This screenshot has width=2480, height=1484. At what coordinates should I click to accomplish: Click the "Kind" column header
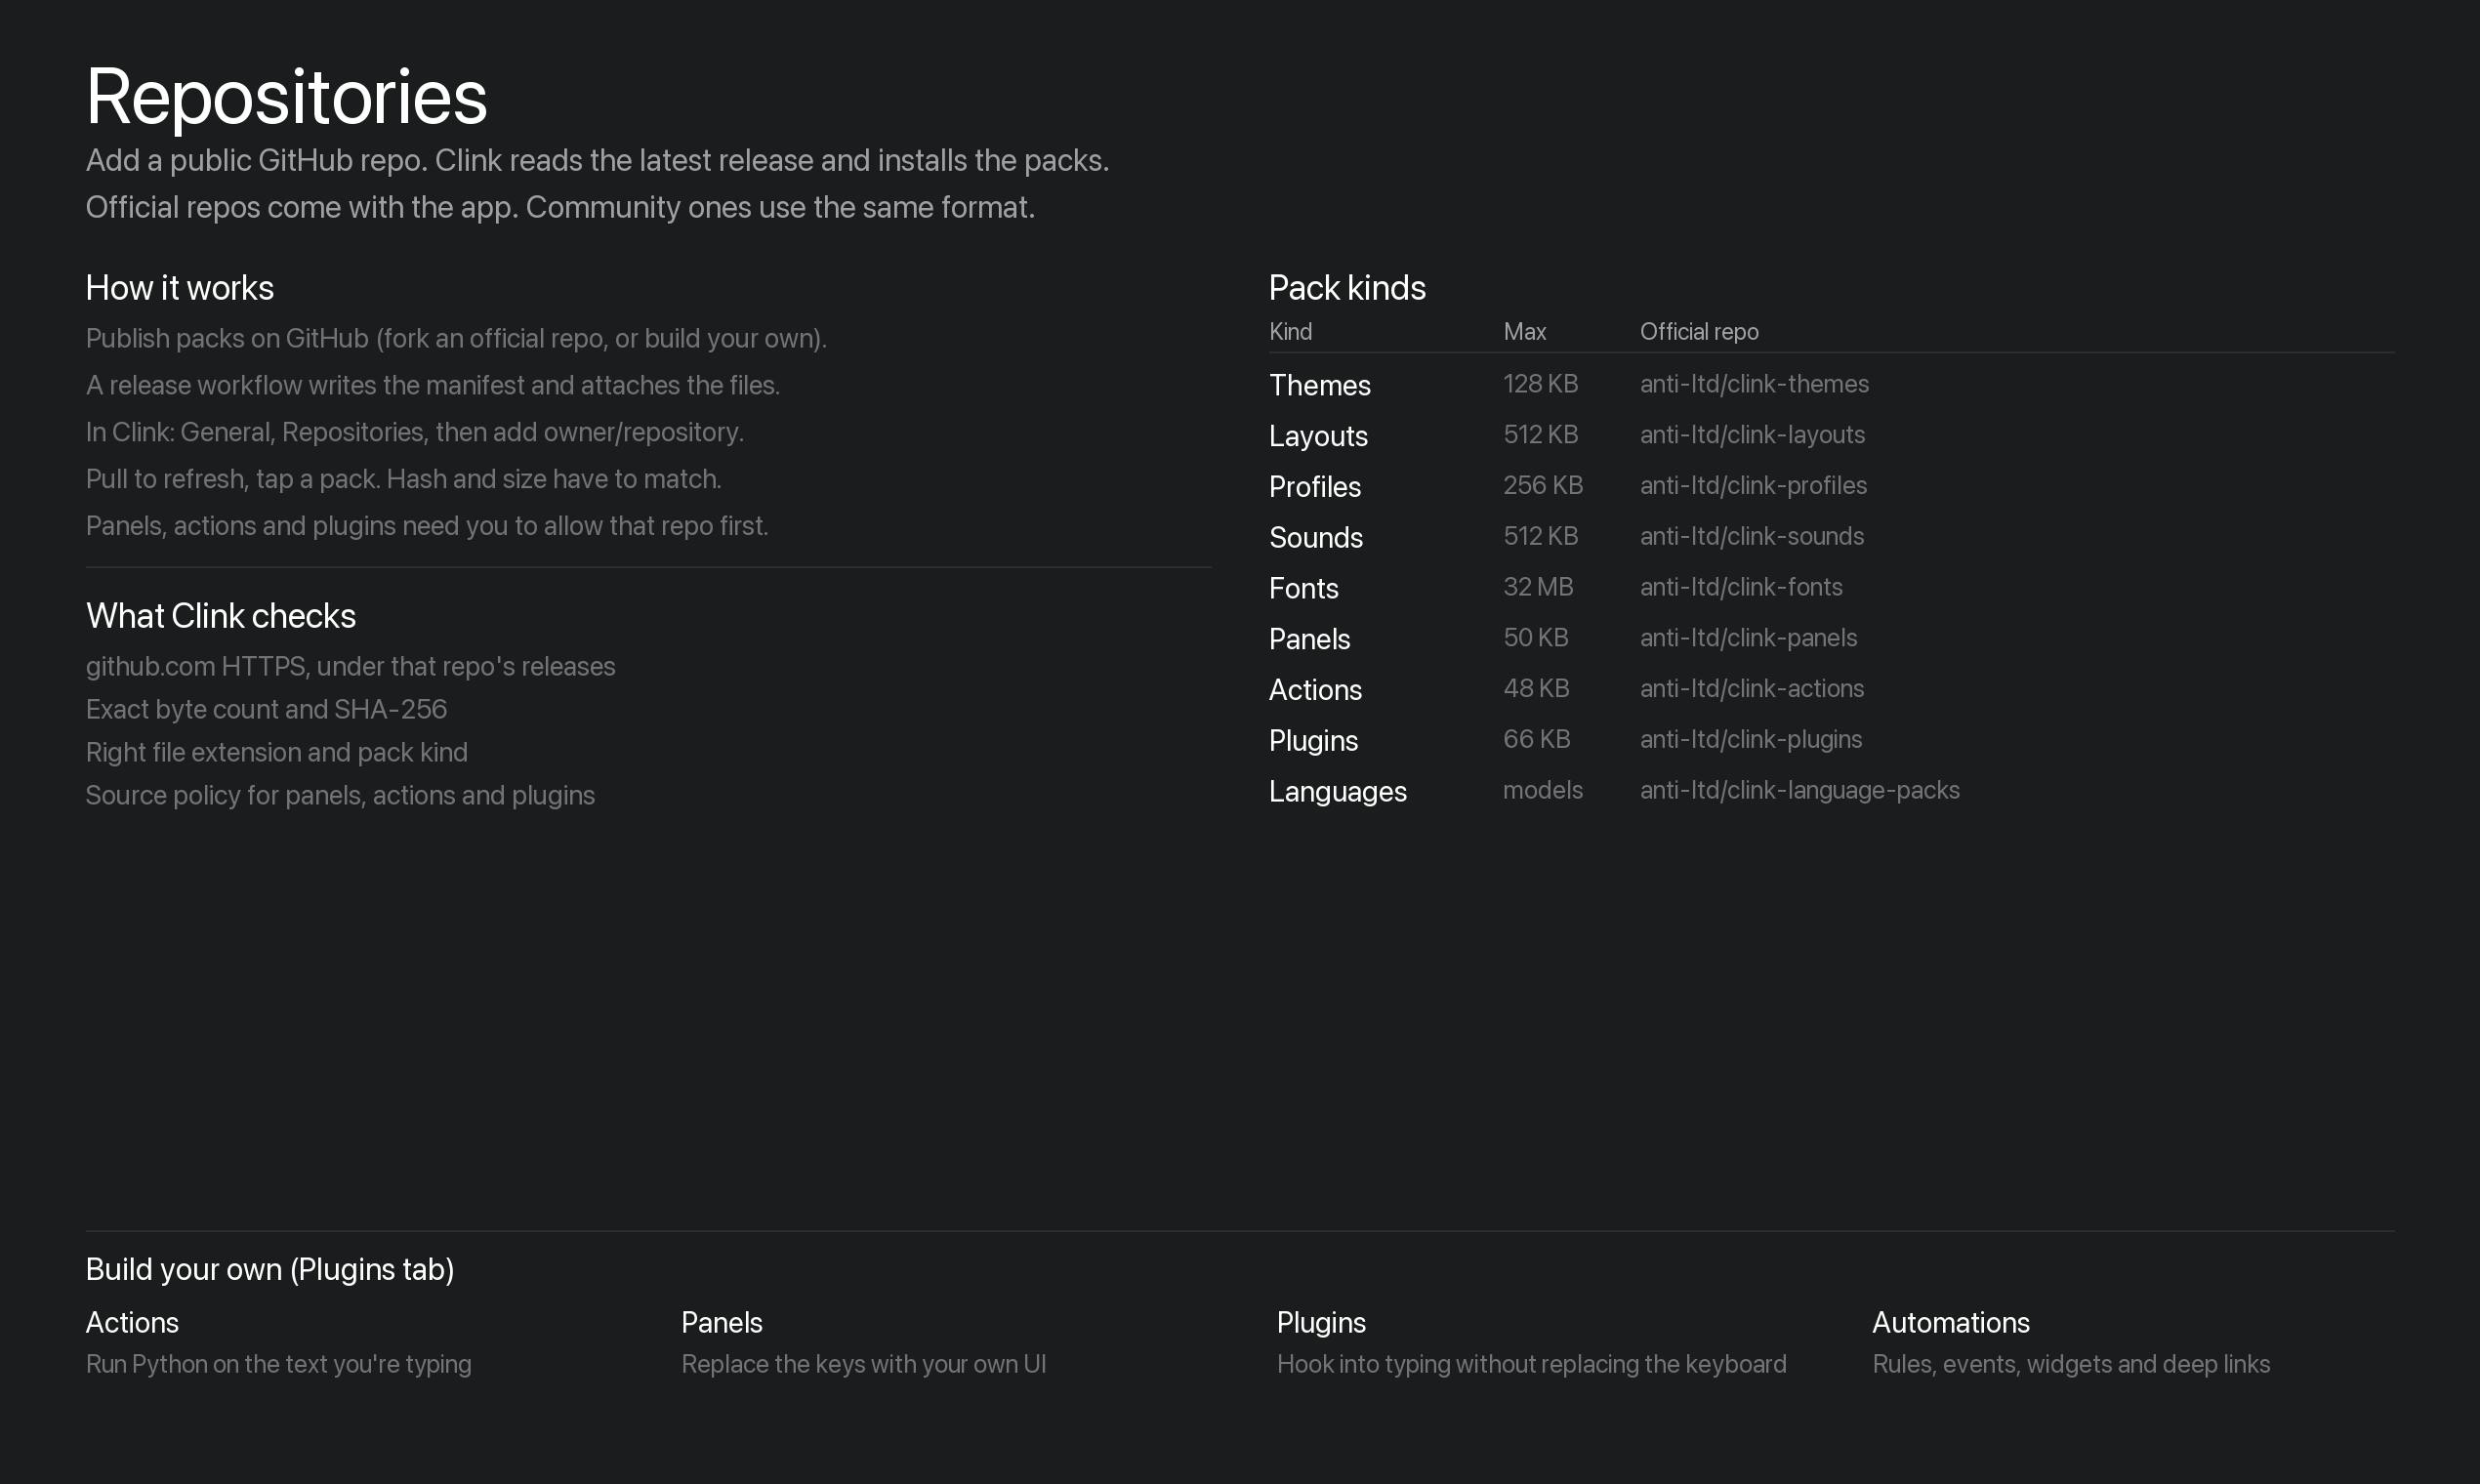click(x=1290, y=332)
